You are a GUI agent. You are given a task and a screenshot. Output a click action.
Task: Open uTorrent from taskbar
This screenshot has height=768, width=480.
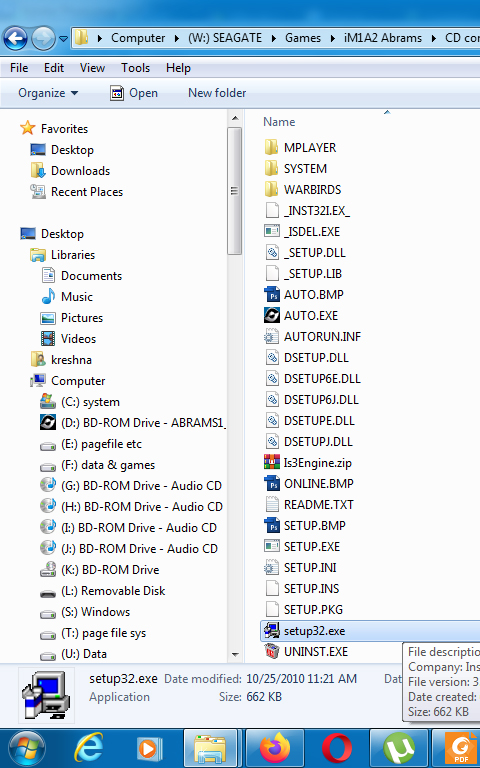399,748
